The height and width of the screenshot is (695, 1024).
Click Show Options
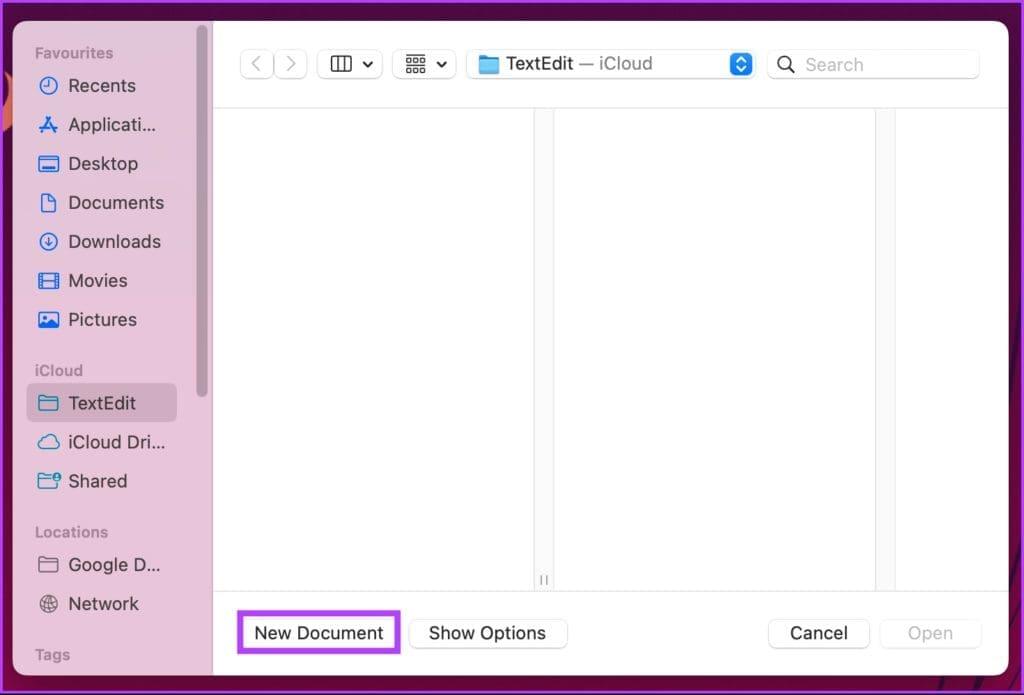[x=487, y=633]
